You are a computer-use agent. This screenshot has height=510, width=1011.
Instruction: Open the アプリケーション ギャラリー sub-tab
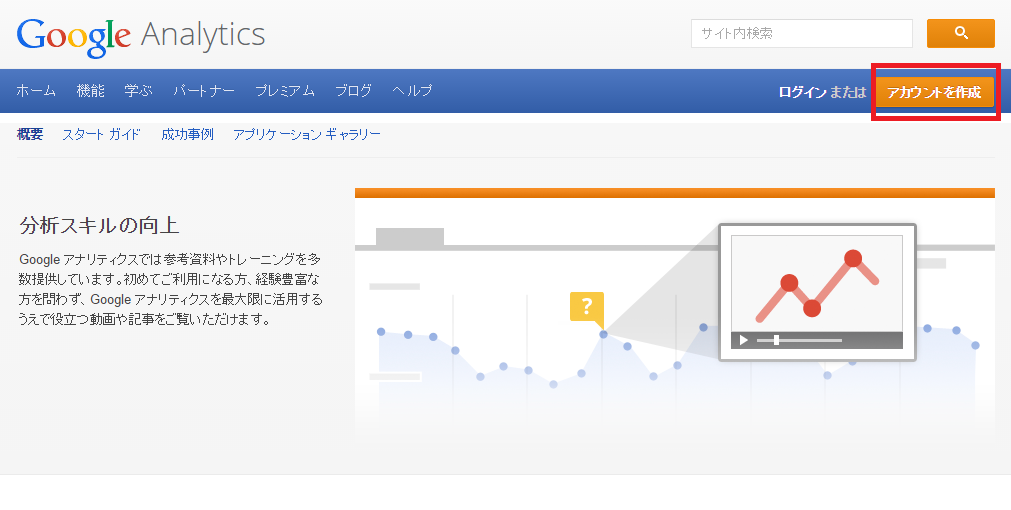tap(307, 134)
